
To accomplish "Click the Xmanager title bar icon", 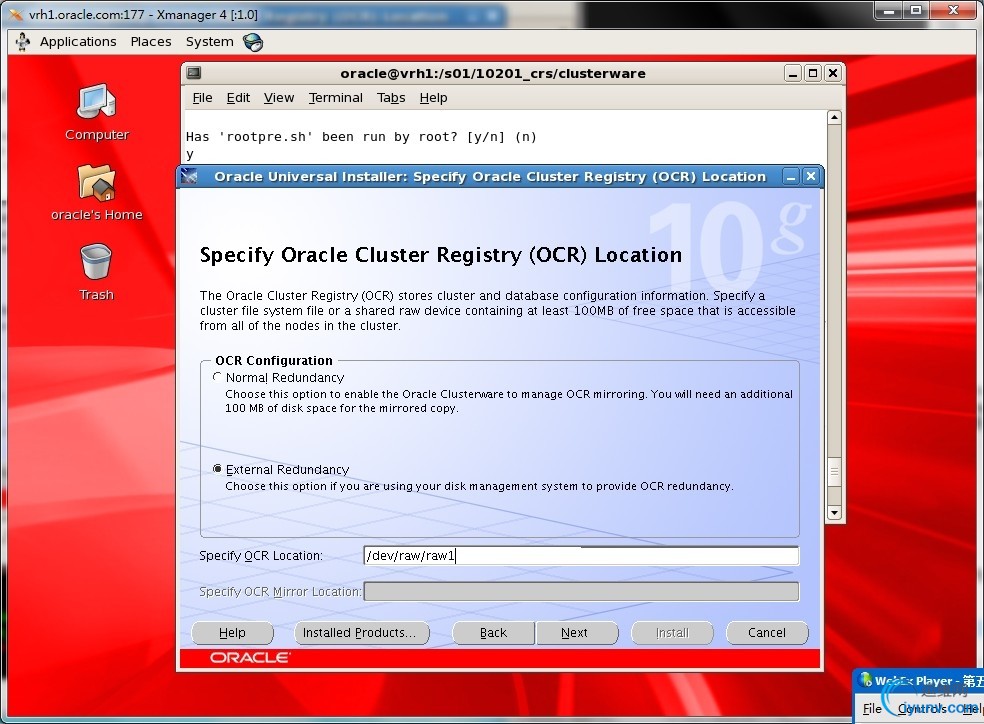I will 16,14.
